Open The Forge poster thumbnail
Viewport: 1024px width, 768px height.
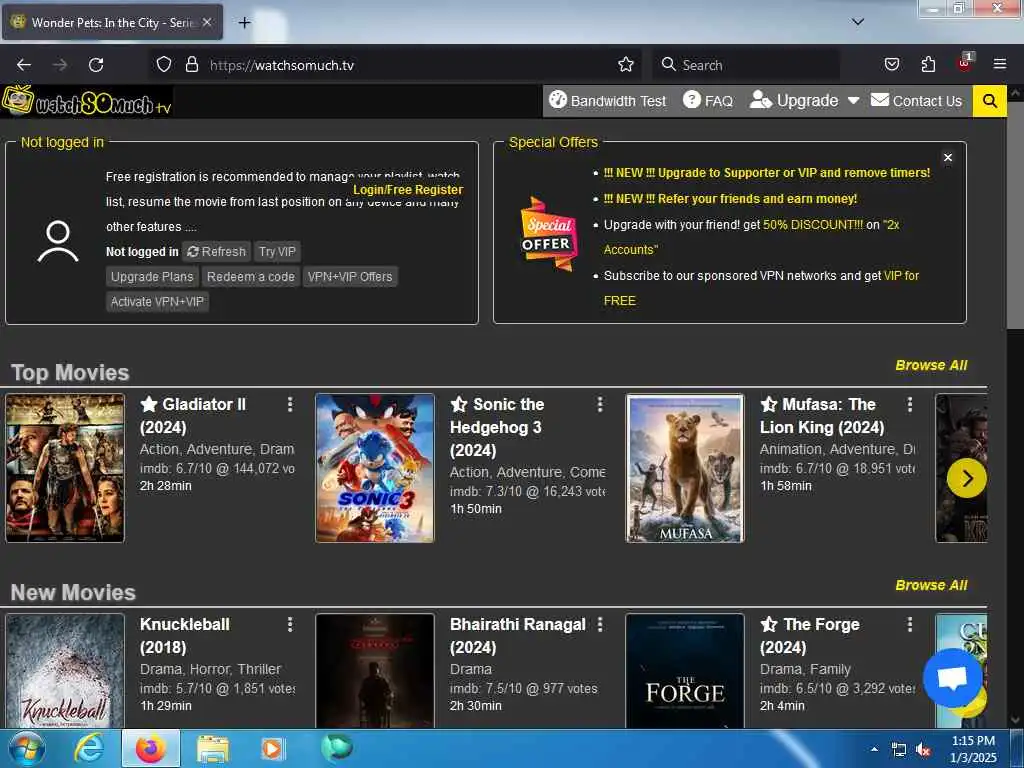point(685,671)
